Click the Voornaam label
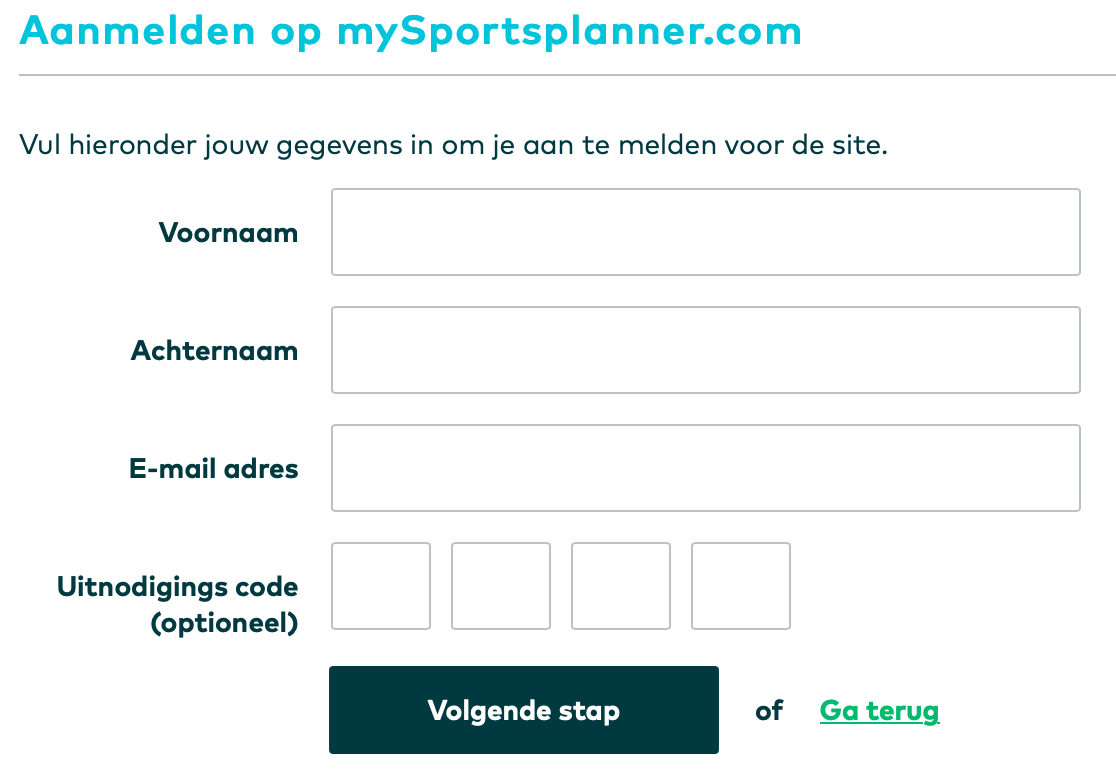Image resolution: width=1116 pixels, height=776 pixels. (228, 233)
